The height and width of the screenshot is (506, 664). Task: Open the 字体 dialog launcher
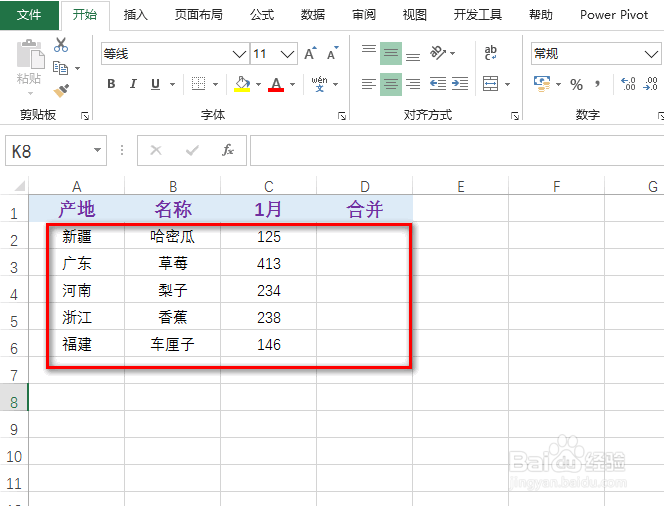click(x=342, y=116)
